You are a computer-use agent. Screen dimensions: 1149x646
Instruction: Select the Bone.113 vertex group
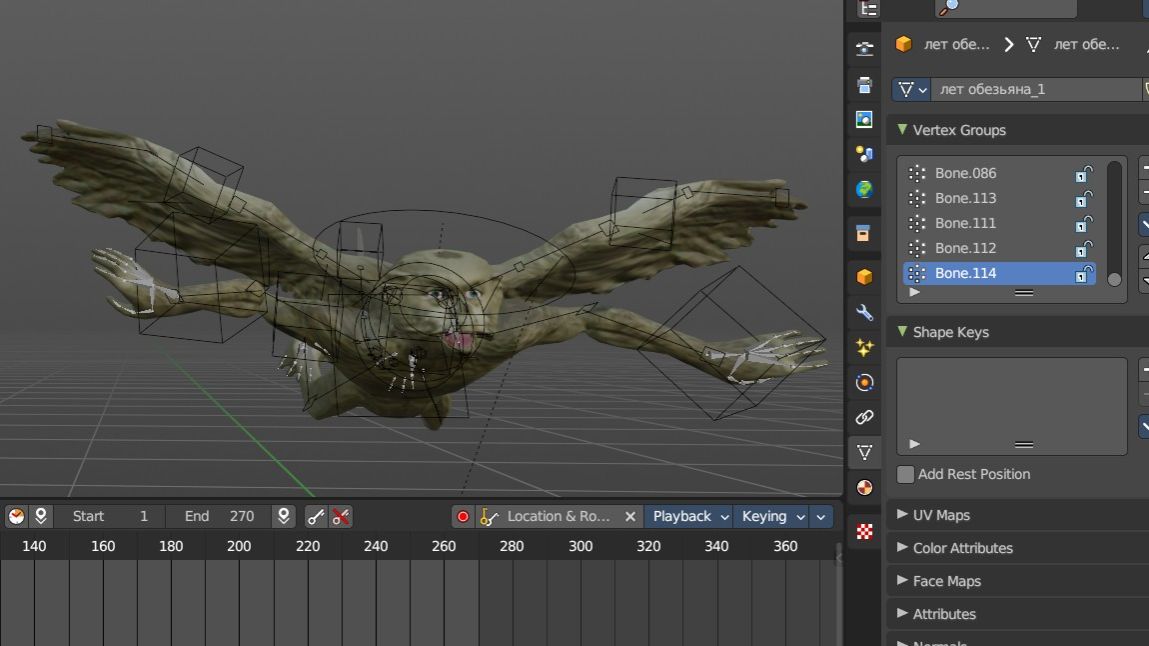(x=966, y=198)
